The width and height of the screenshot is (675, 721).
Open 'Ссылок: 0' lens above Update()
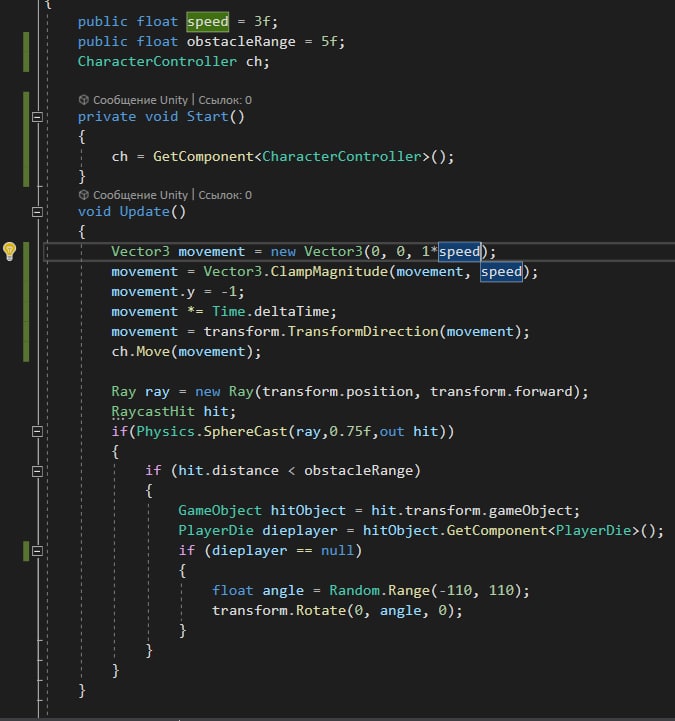[225, 195]
